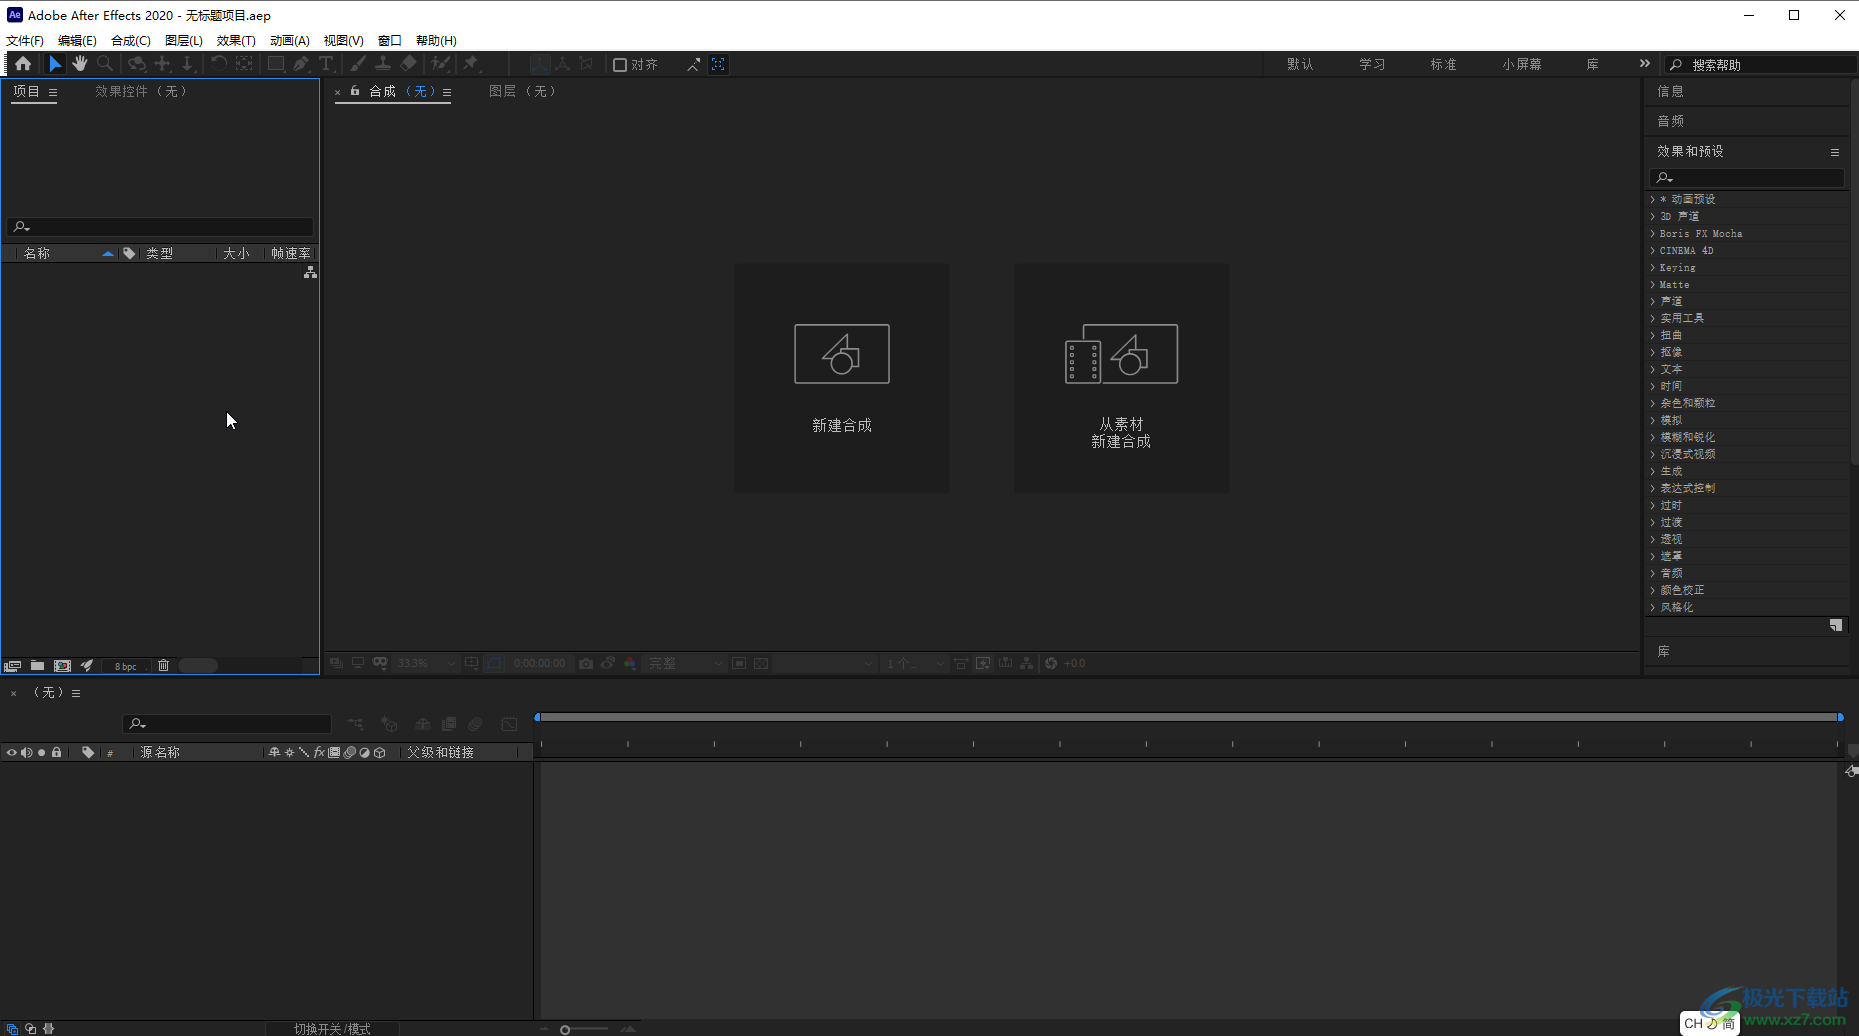The image size is (1859, 1036).
Task: Select the Clone Stamp tool
Action: coord(382,64)
